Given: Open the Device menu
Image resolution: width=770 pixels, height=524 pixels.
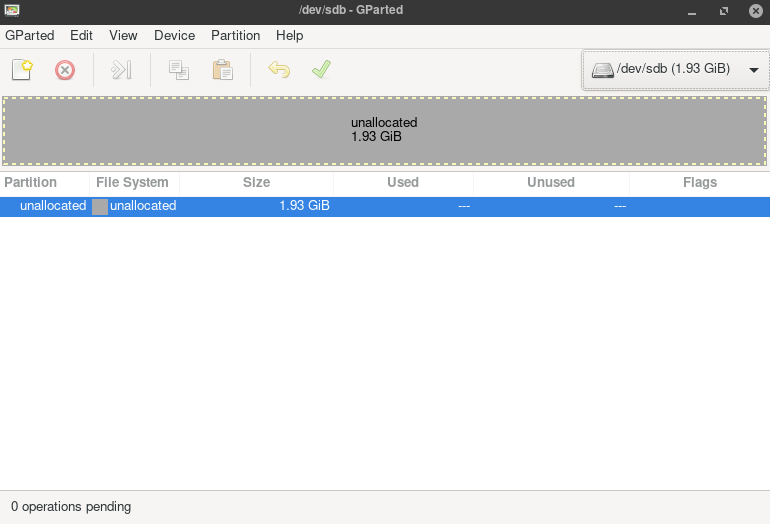Looking at the screenshot, I should pos(174,35).
